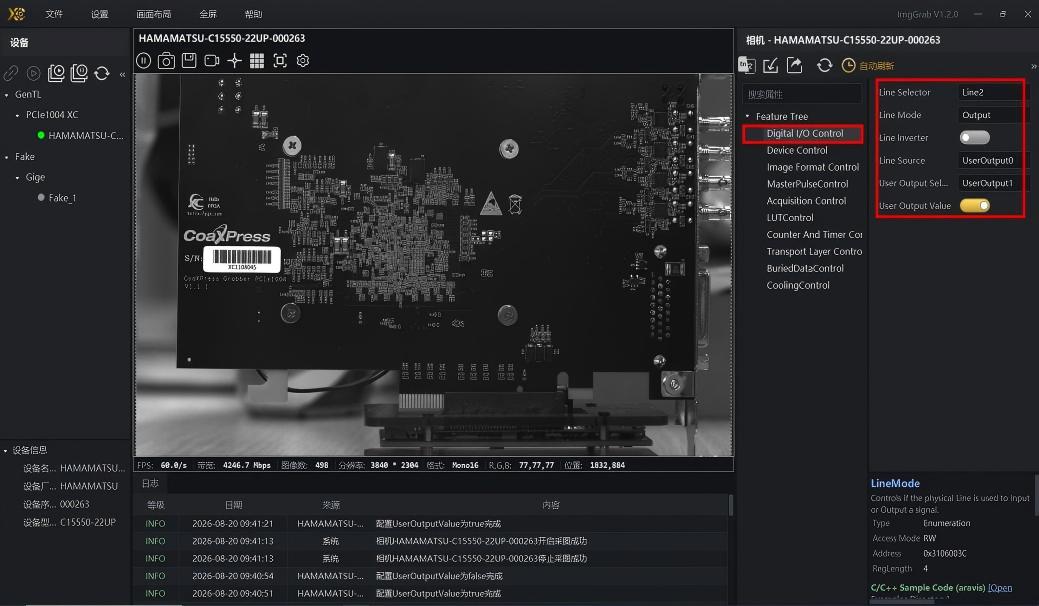Start video recording with the camcorder icon

pyautogui.click(x=211, y=61)
